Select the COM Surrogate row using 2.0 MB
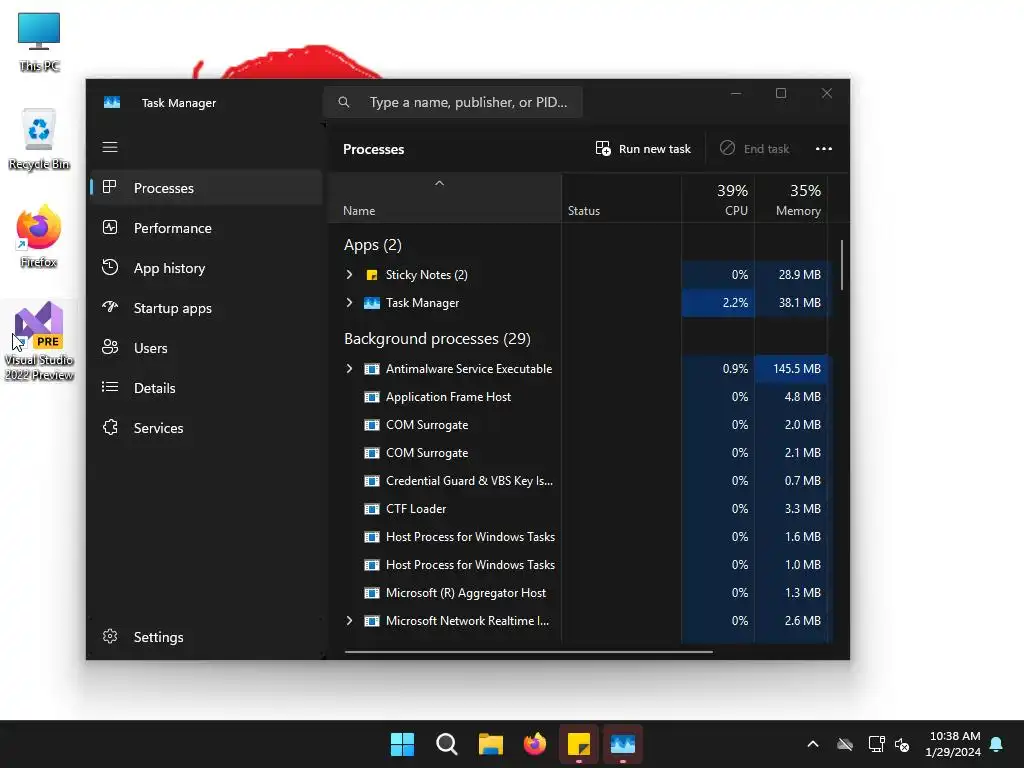The width and height of the screenshot is (1024, 768). [x=579, y=424]
